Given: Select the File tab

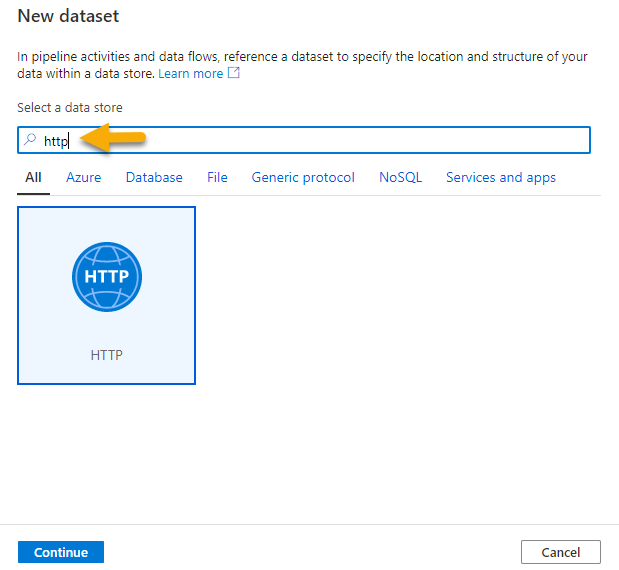Looking at the screenshot, I should point(217,178).
